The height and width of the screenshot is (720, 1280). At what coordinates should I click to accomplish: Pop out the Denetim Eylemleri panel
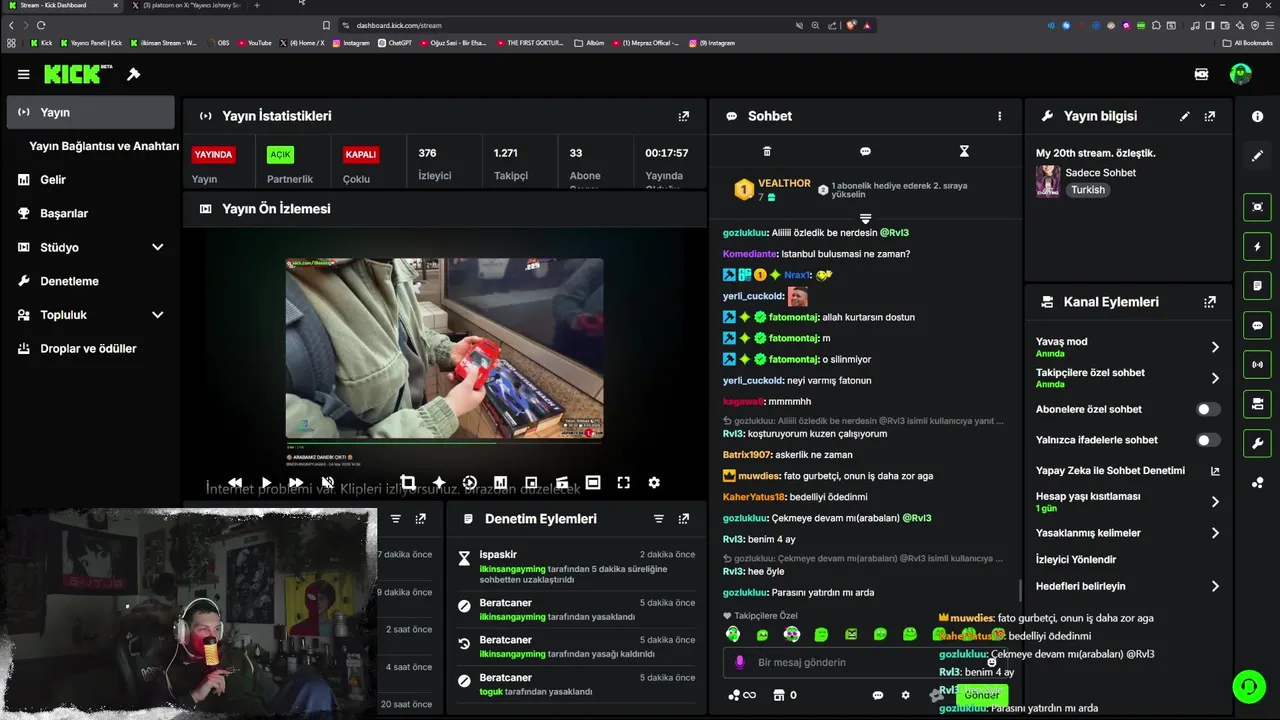click(684, 519)
